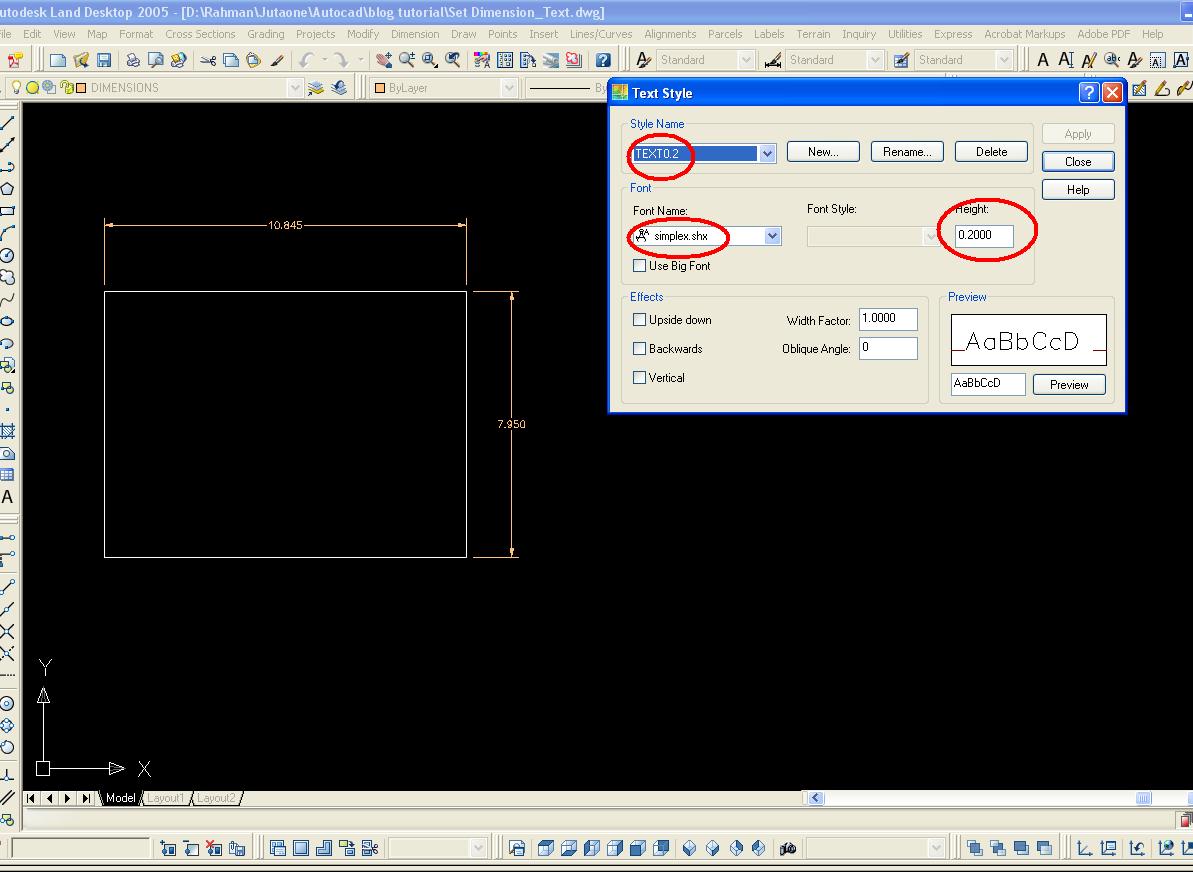1193x872 pixels.
Task: Click the Zoom Previous icon
Action: coord(452,60)
